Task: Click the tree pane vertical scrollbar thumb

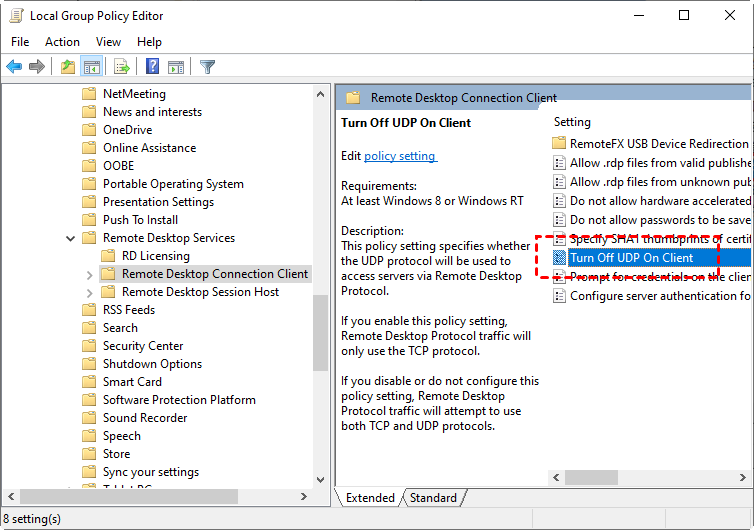Action: tap(320, 333)
